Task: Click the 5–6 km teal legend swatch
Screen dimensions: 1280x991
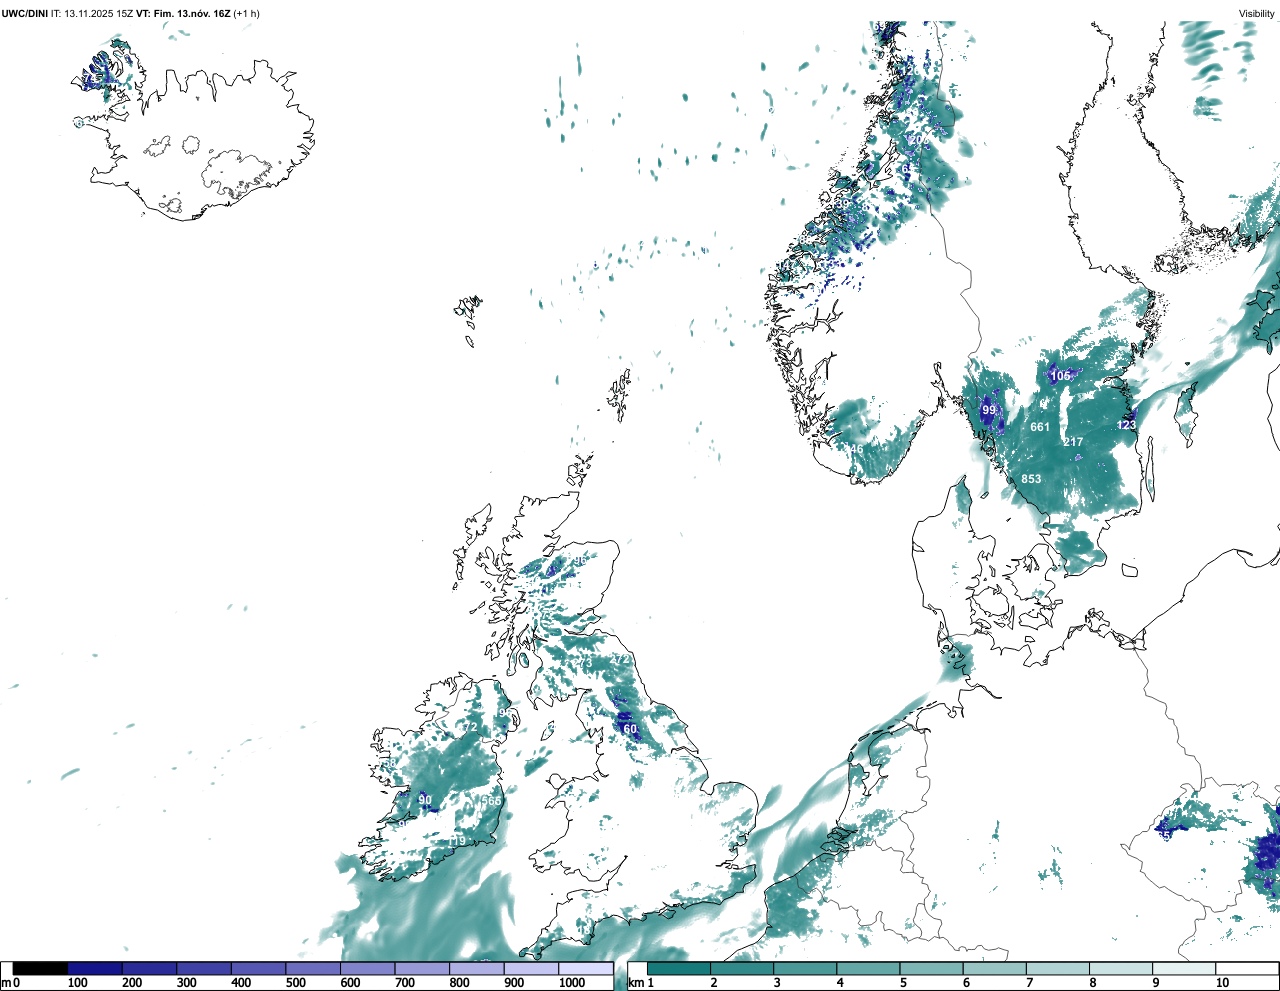Action: pyautogui.click(x=930, y=968)
